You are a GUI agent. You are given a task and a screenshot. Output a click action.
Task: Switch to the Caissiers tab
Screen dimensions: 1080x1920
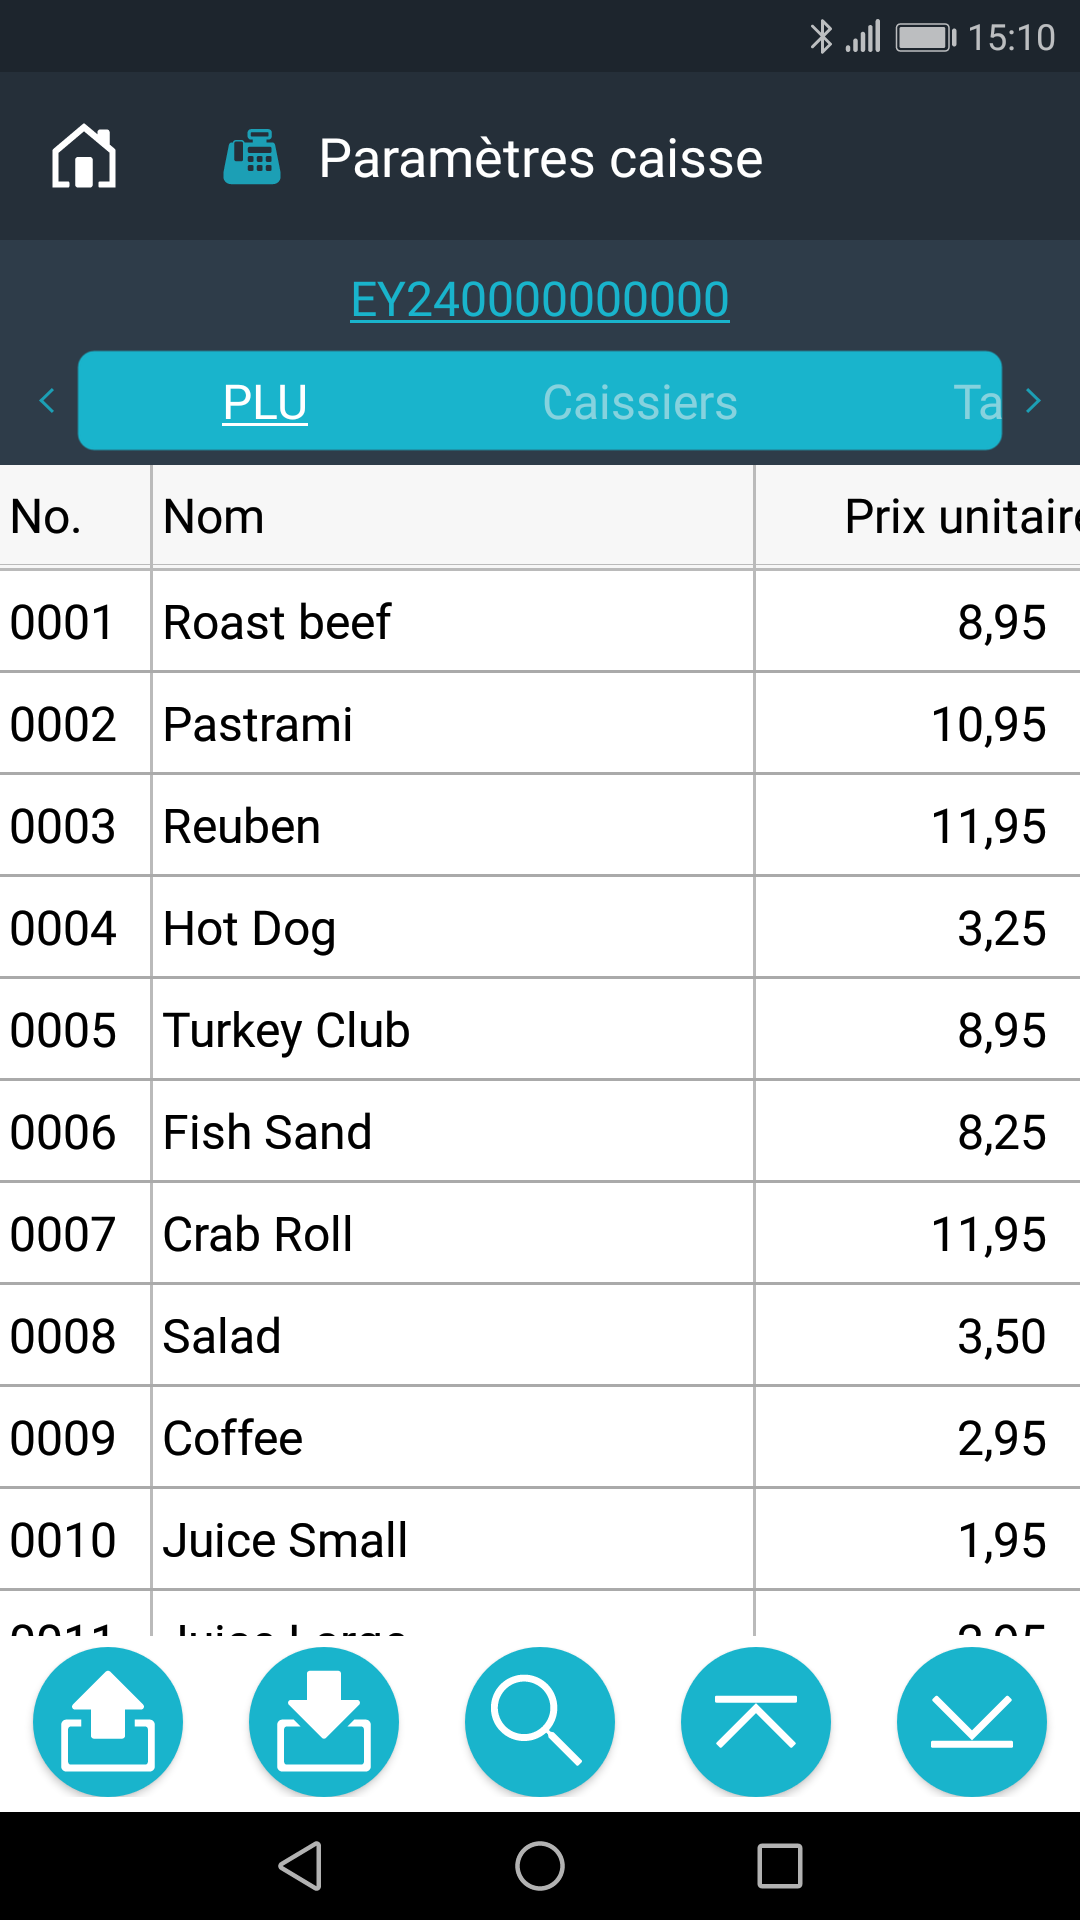pos(640,402)
